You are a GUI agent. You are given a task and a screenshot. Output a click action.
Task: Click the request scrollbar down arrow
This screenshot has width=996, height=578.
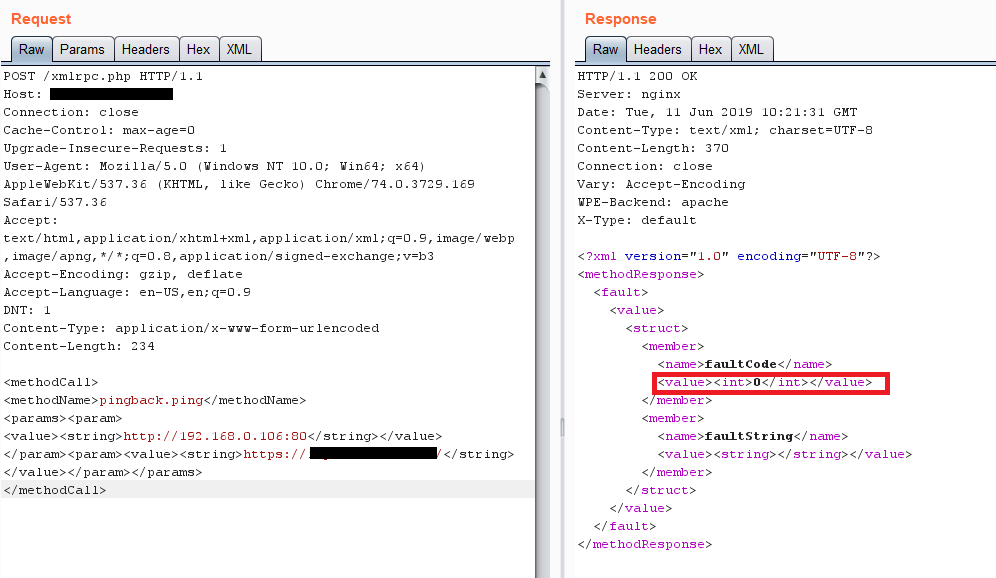(542, 570)
